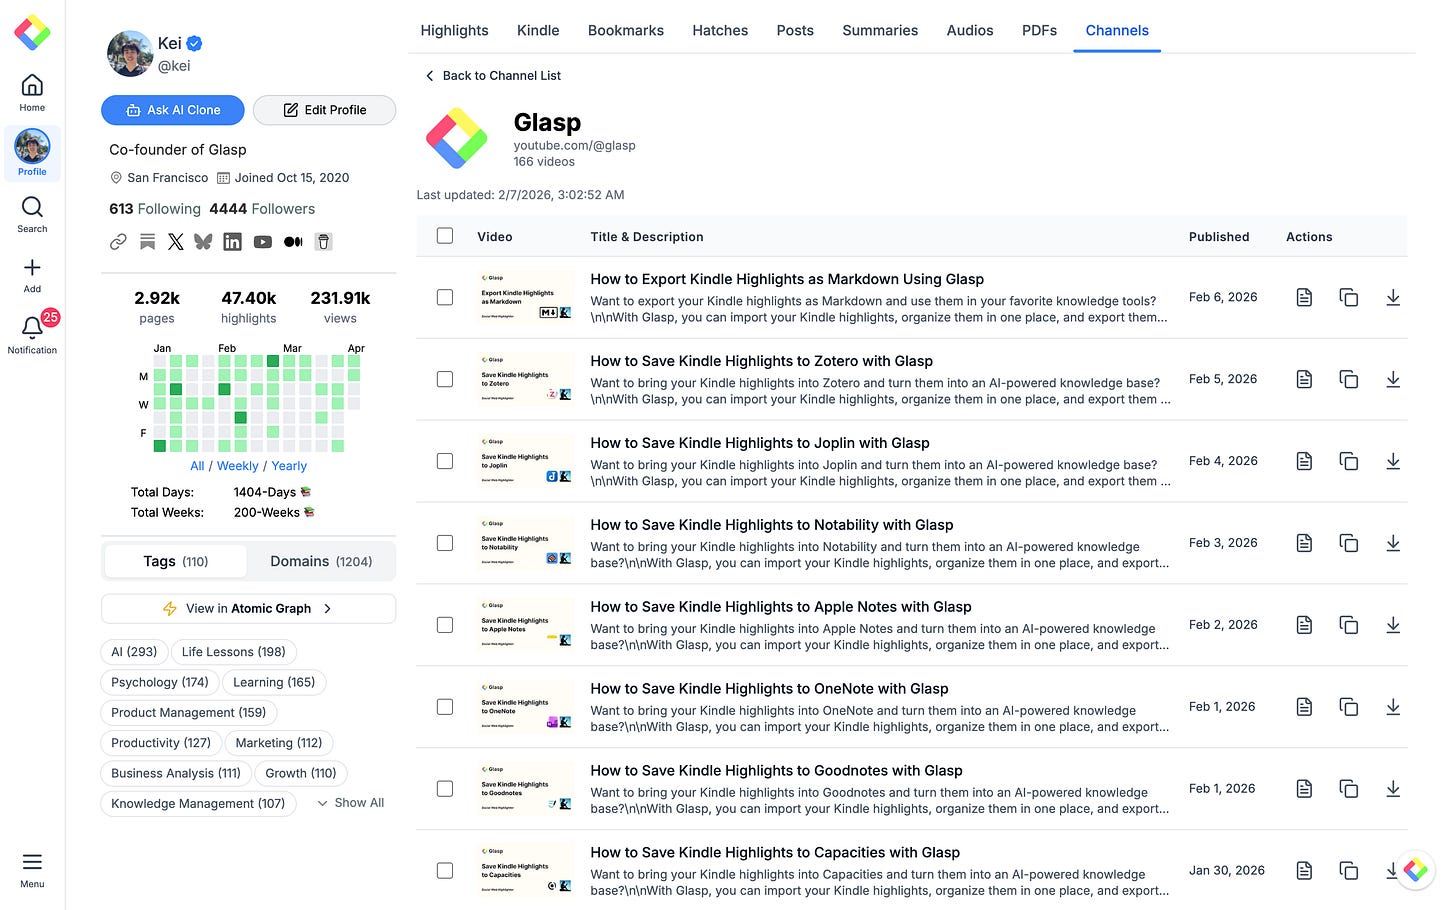Download icon for the OneNote video row

1393,707
